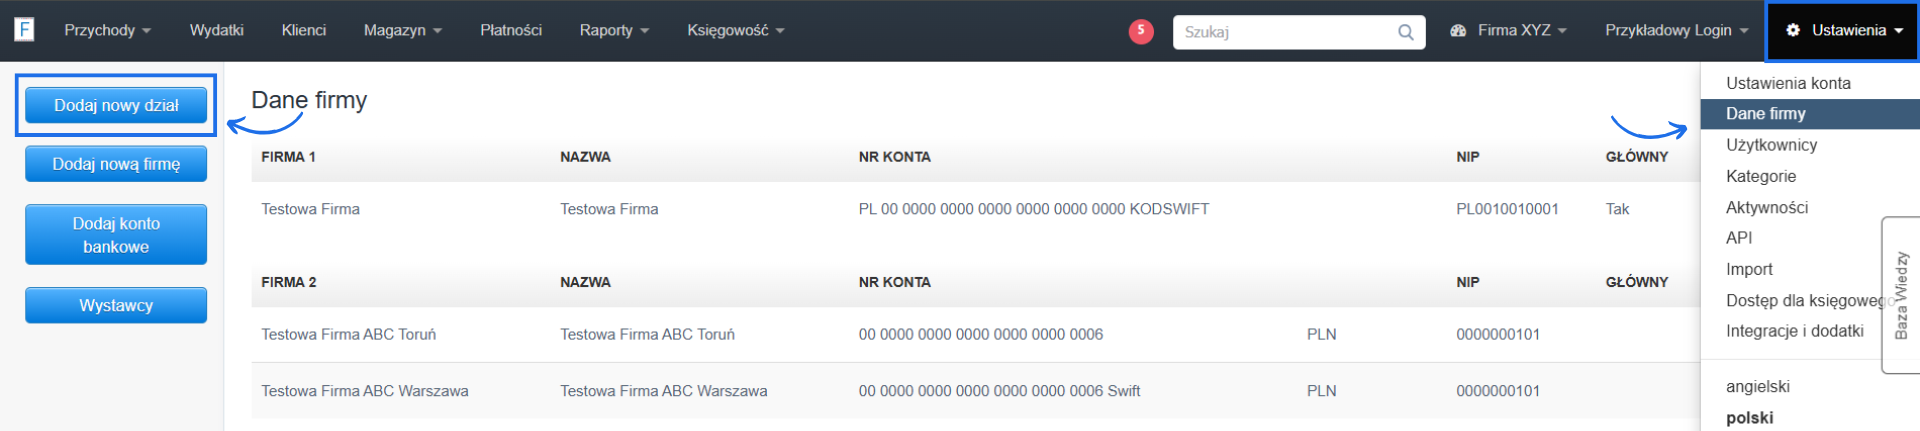Image resolution: width=1920 pixels, height=431 pixels.
Task: Focus the Szukaj search field
Action: (x=1285, y=32)
